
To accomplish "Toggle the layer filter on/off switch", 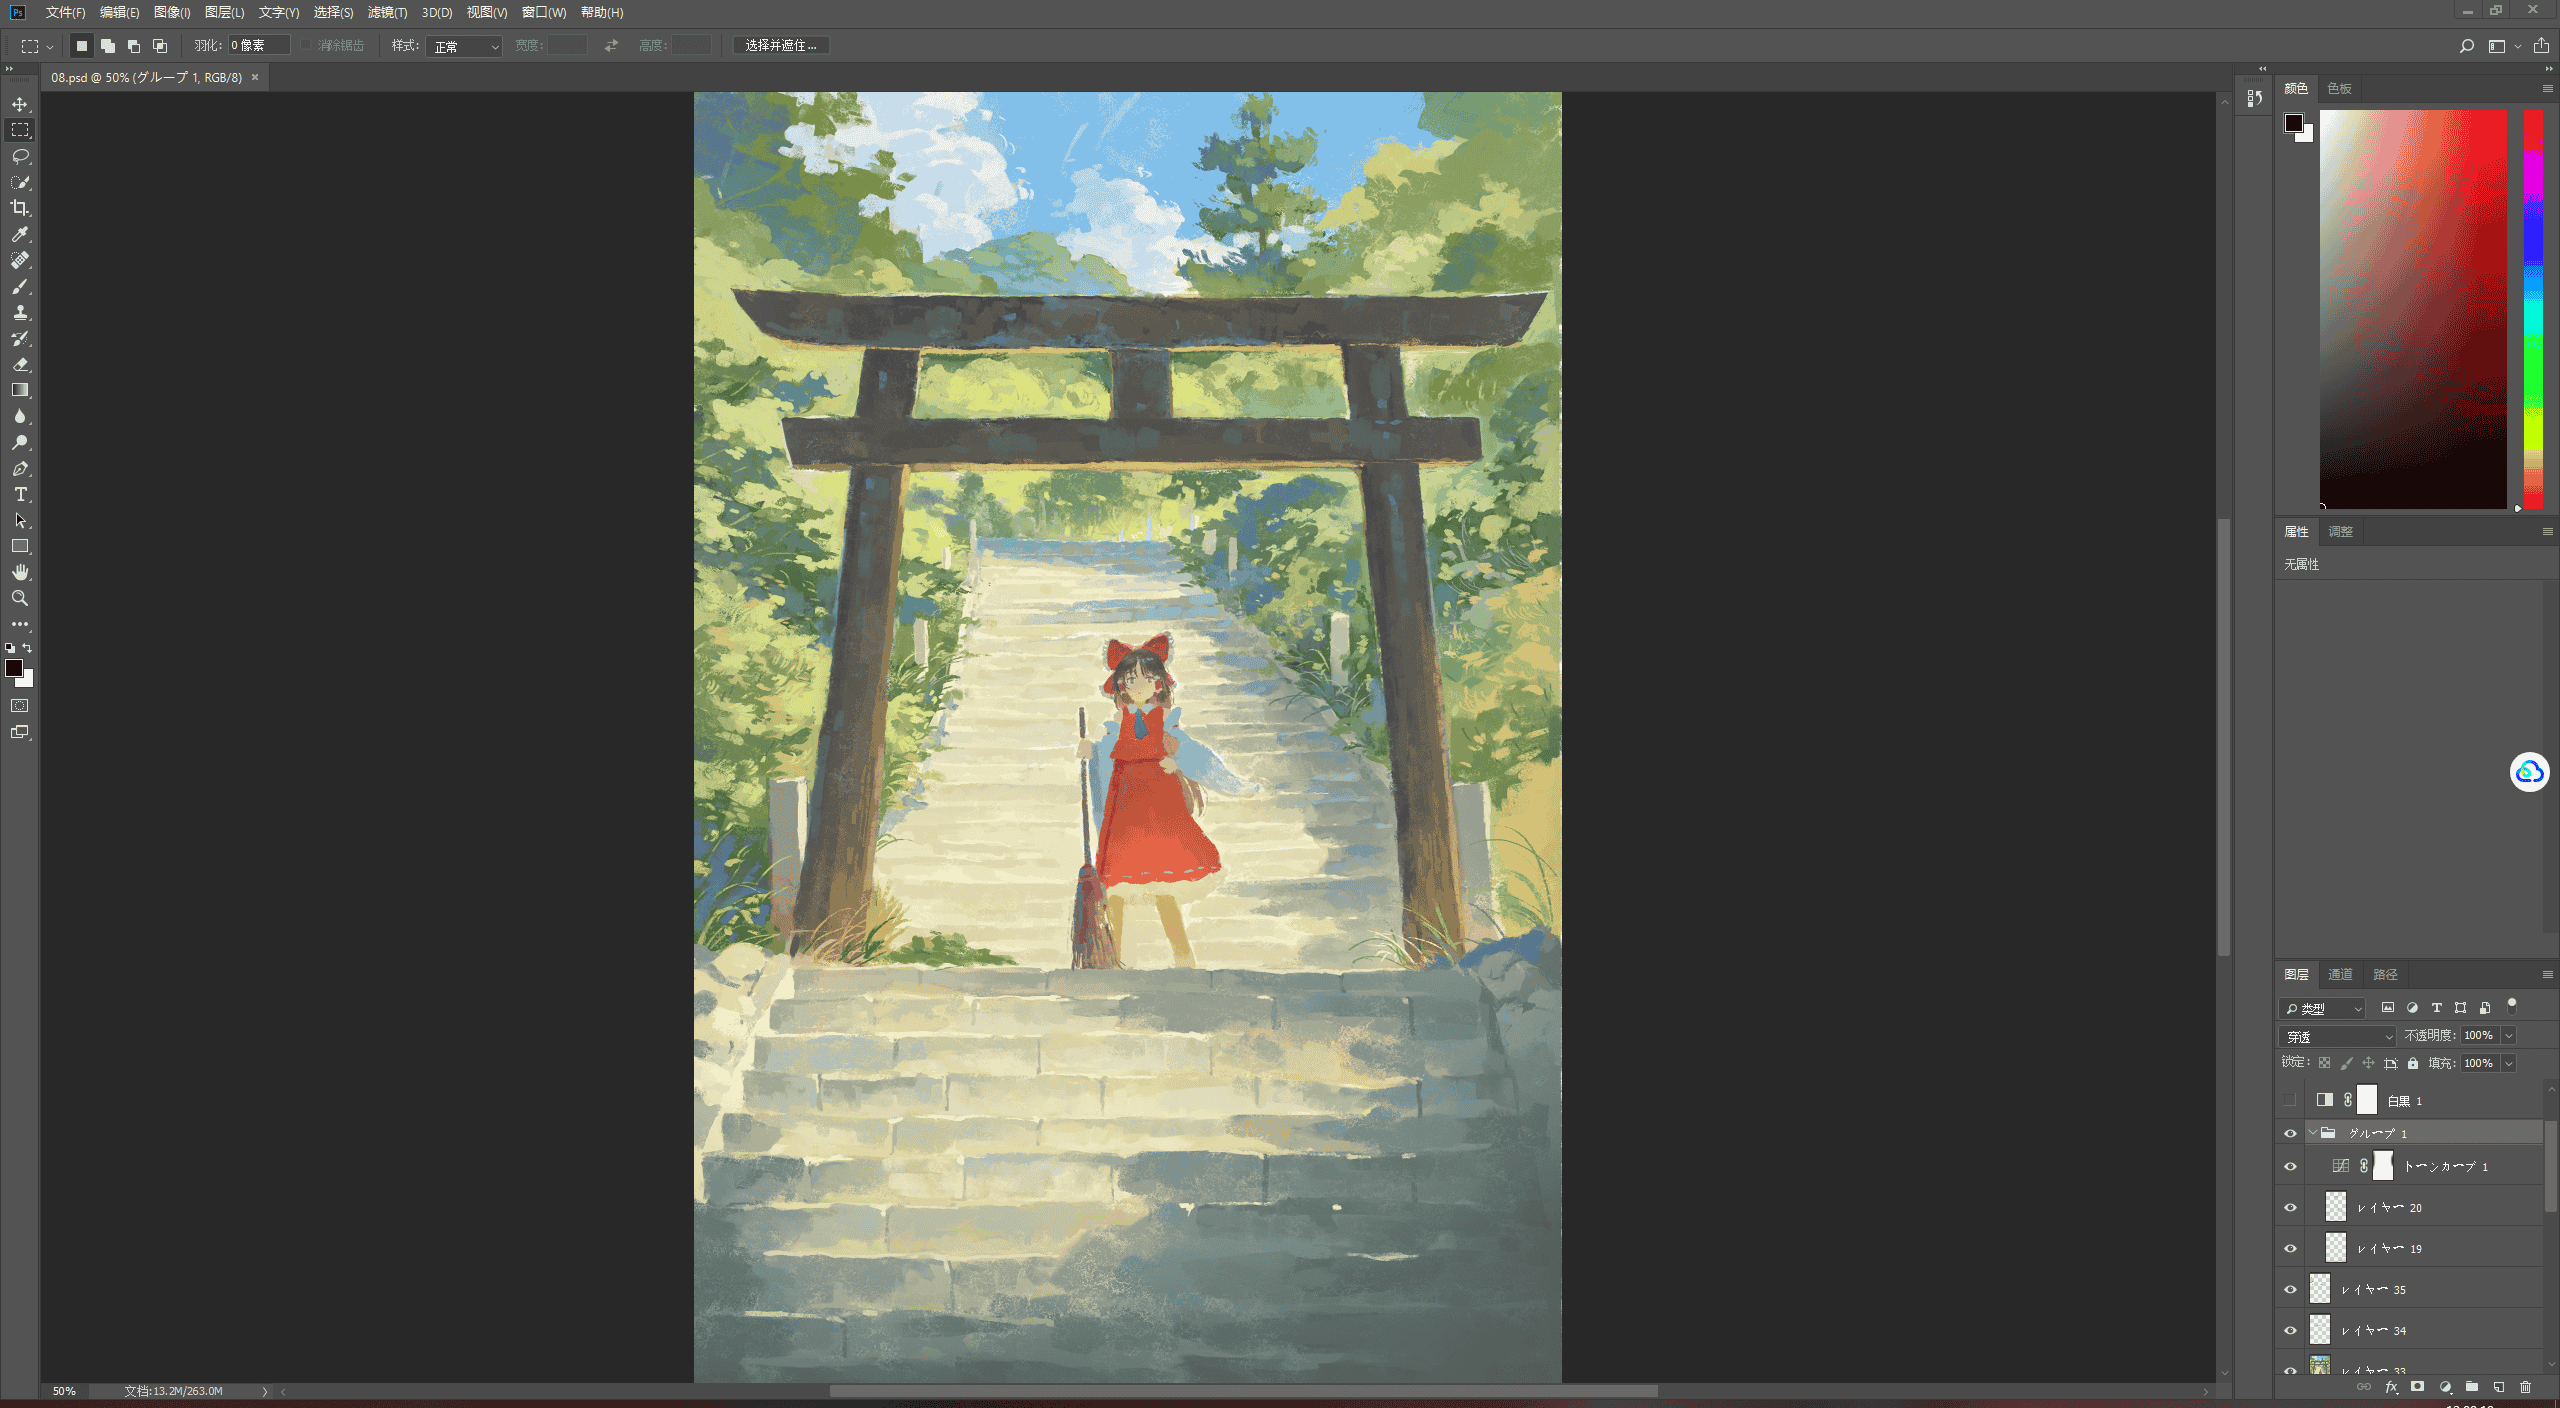I will click(x=2512, y=1006).
